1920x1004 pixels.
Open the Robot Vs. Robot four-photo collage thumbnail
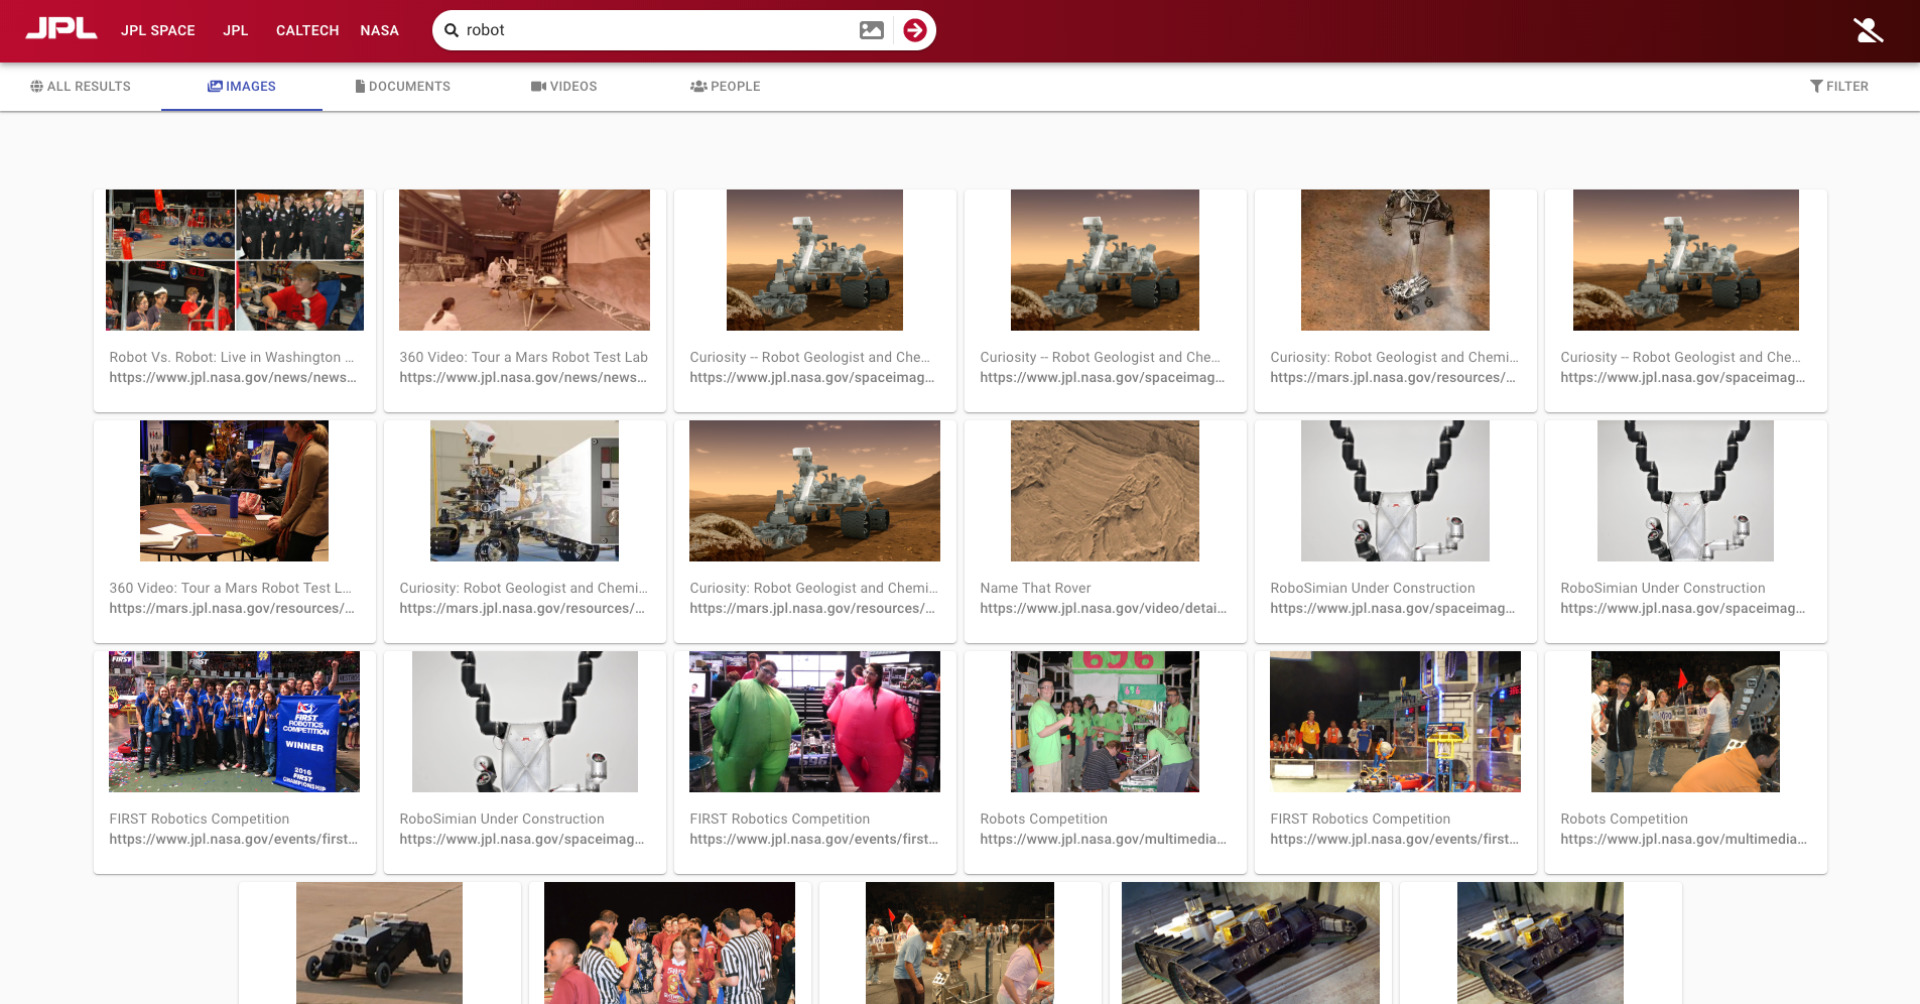click(x=235, y=260)
